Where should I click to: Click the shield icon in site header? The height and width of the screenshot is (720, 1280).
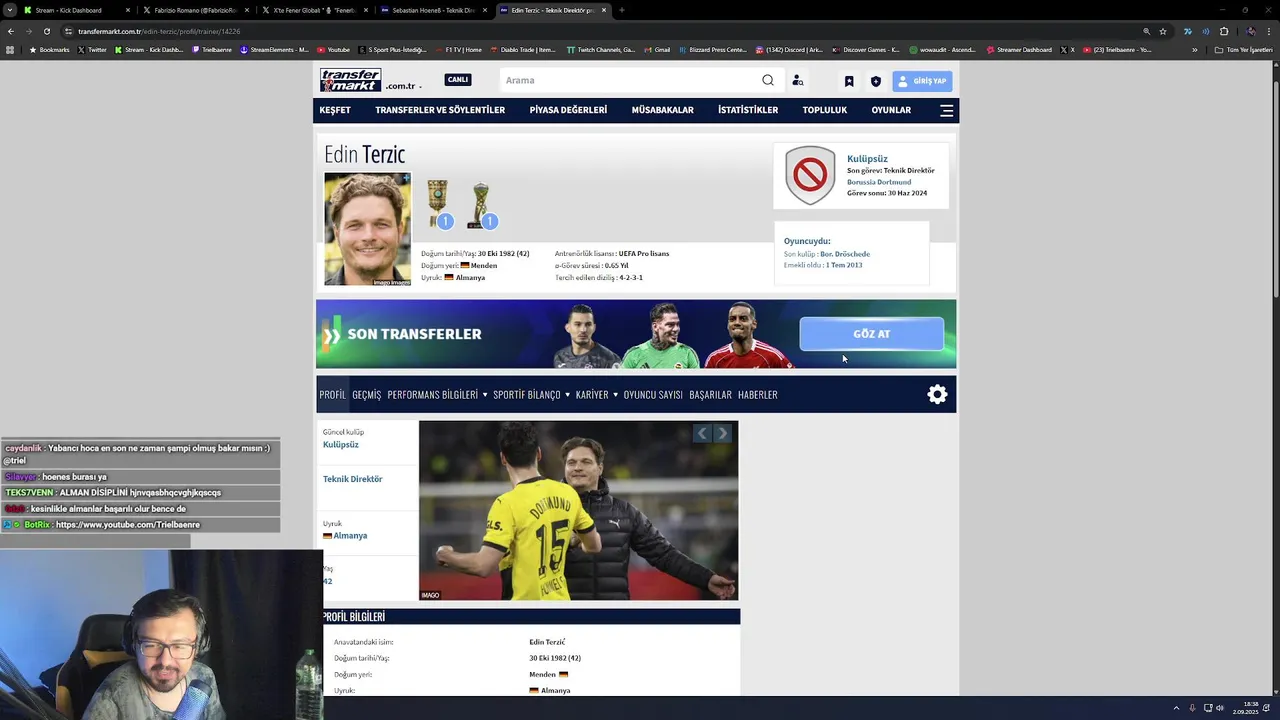coord(876,81)
